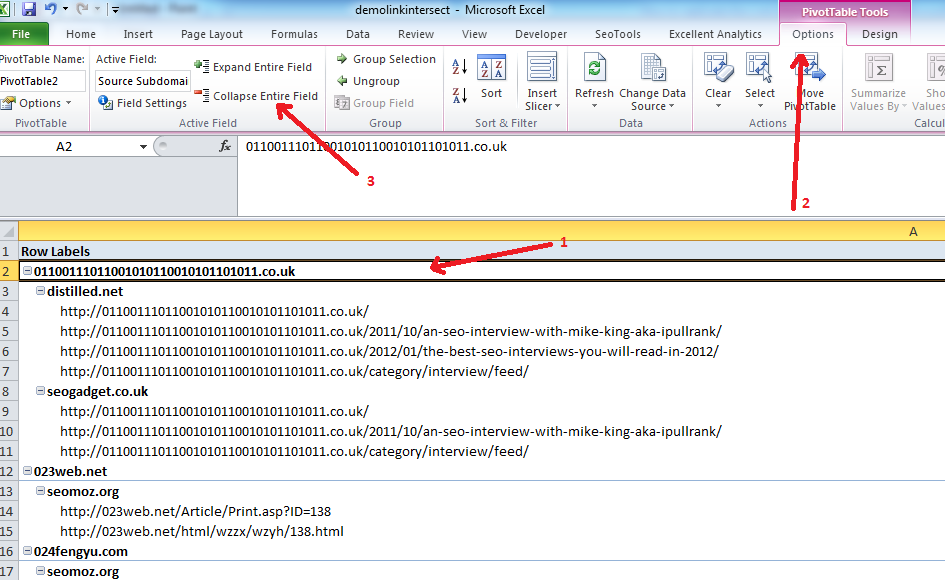Switch to the Design tab

coord(879,33)
